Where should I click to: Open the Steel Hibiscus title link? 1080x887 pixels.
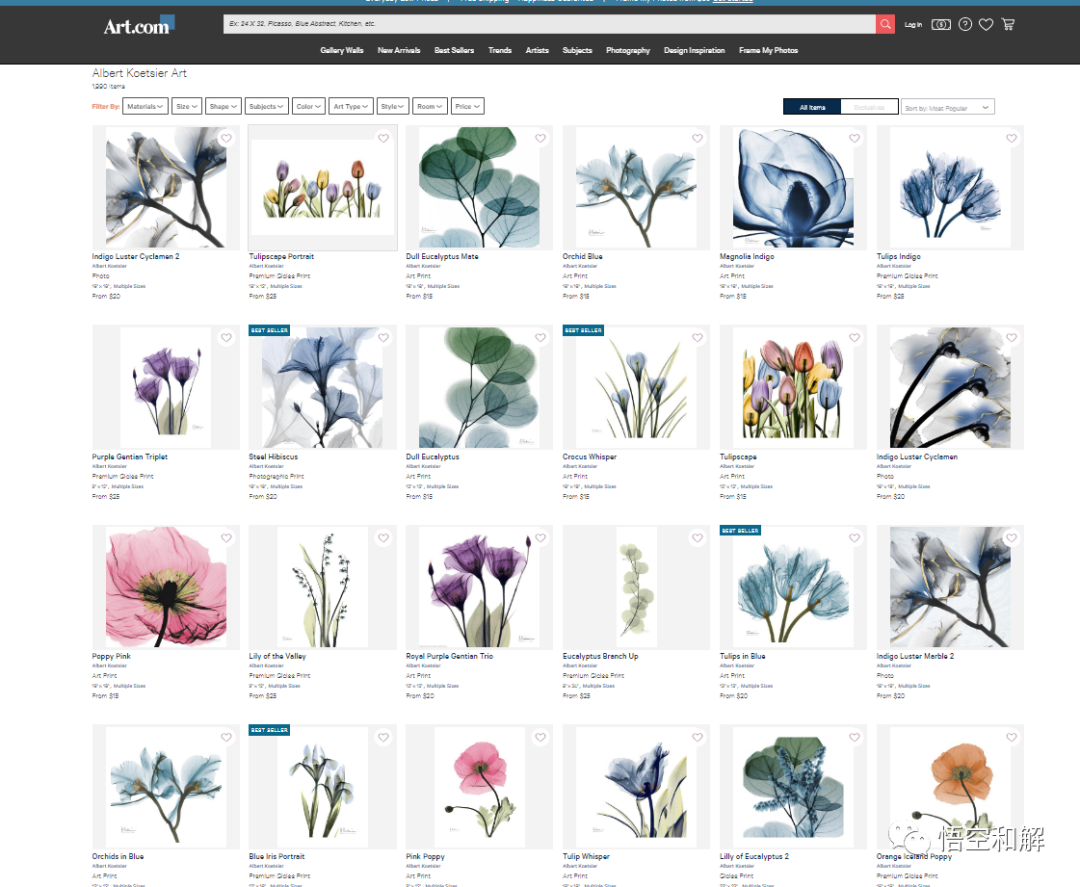coord(273,457)
